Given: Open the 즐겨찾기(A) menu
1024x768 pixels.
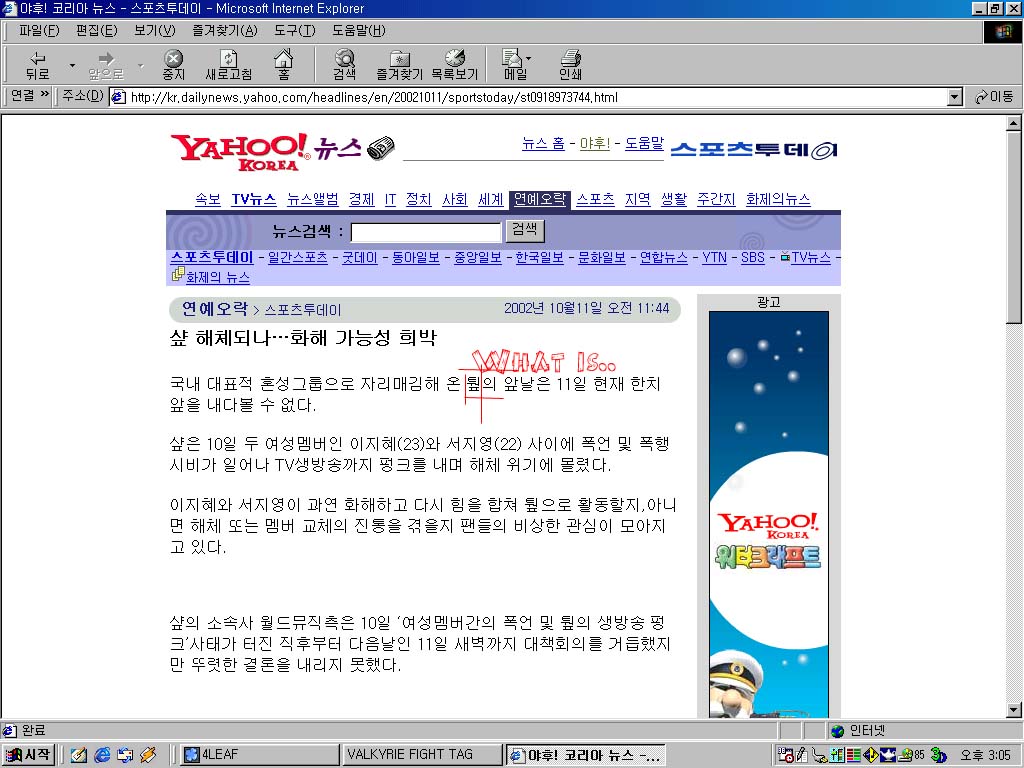Looking at the screenshot, I should pyautogui.click(x=225, y=31).
